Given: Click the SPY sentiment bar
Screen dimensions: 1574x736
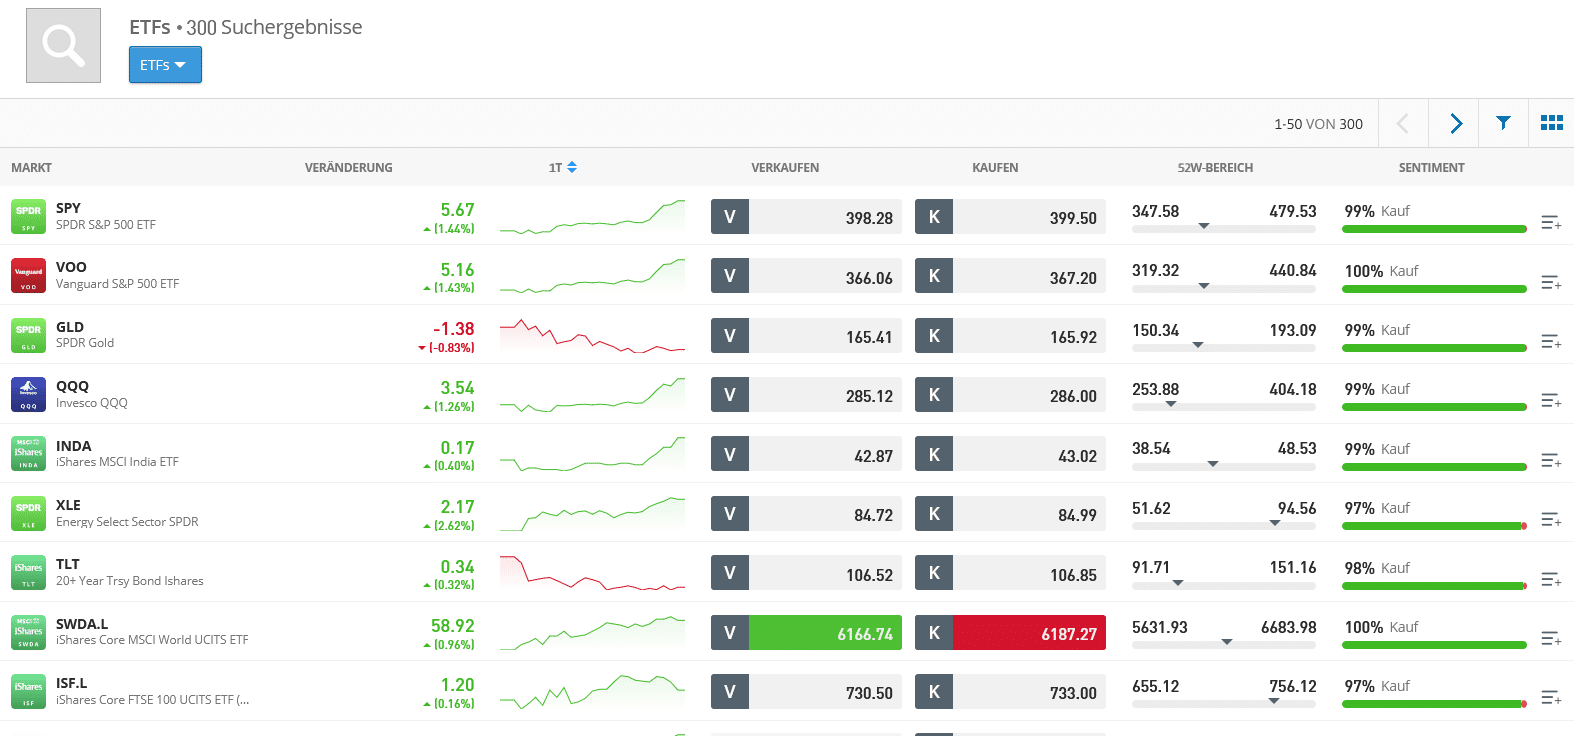Looking at the screenshot, I should click(1434, 229).
